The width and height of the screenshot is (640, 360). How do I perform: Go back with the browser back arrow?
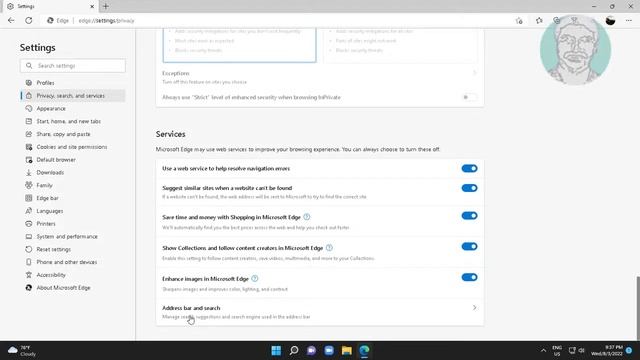tap(11, 20)
